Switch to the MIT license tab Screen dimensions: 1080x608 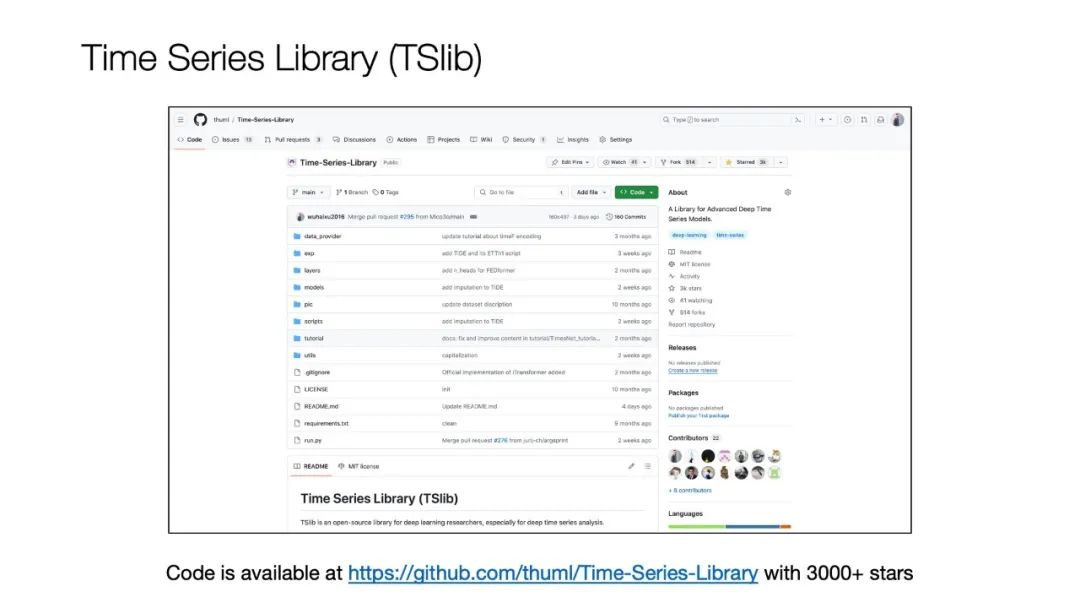pos(358,466)
